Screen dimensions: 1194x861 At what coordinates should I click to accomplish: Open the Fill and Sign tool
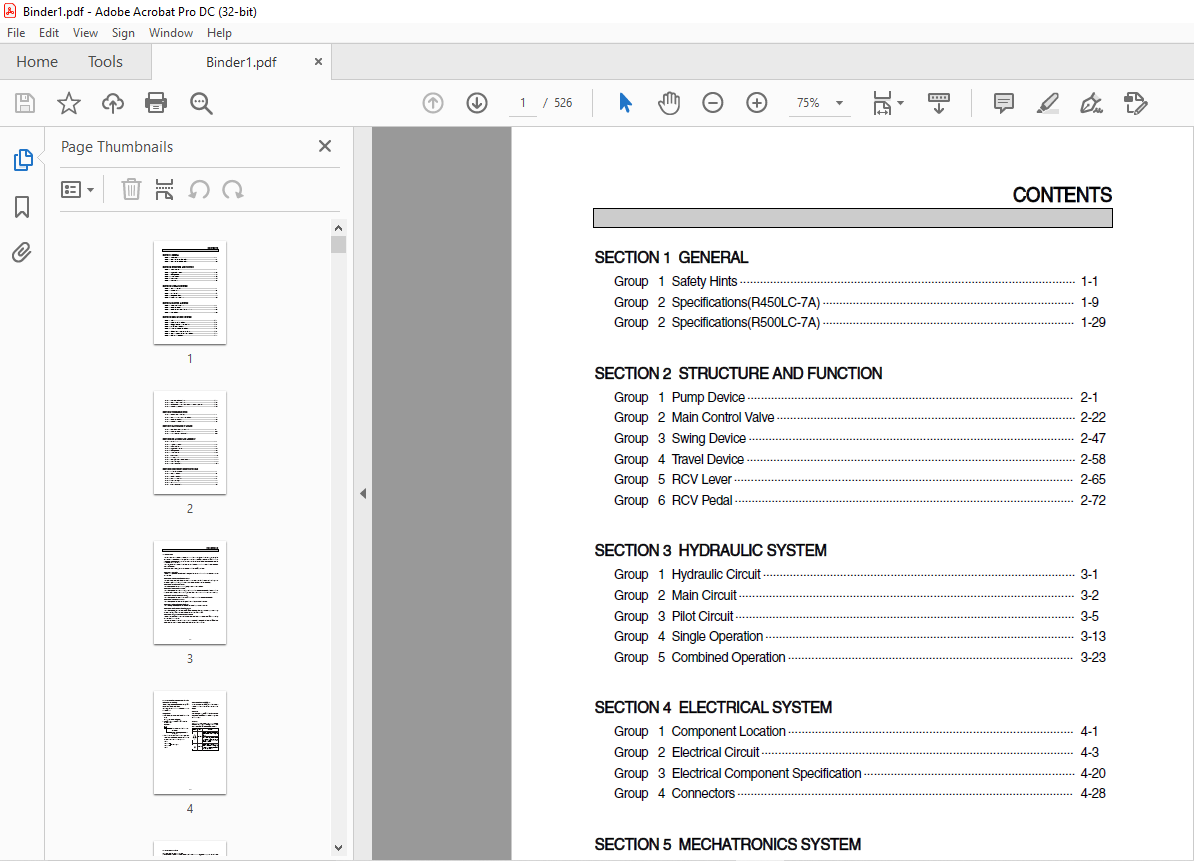click(x=1091, y=103)
